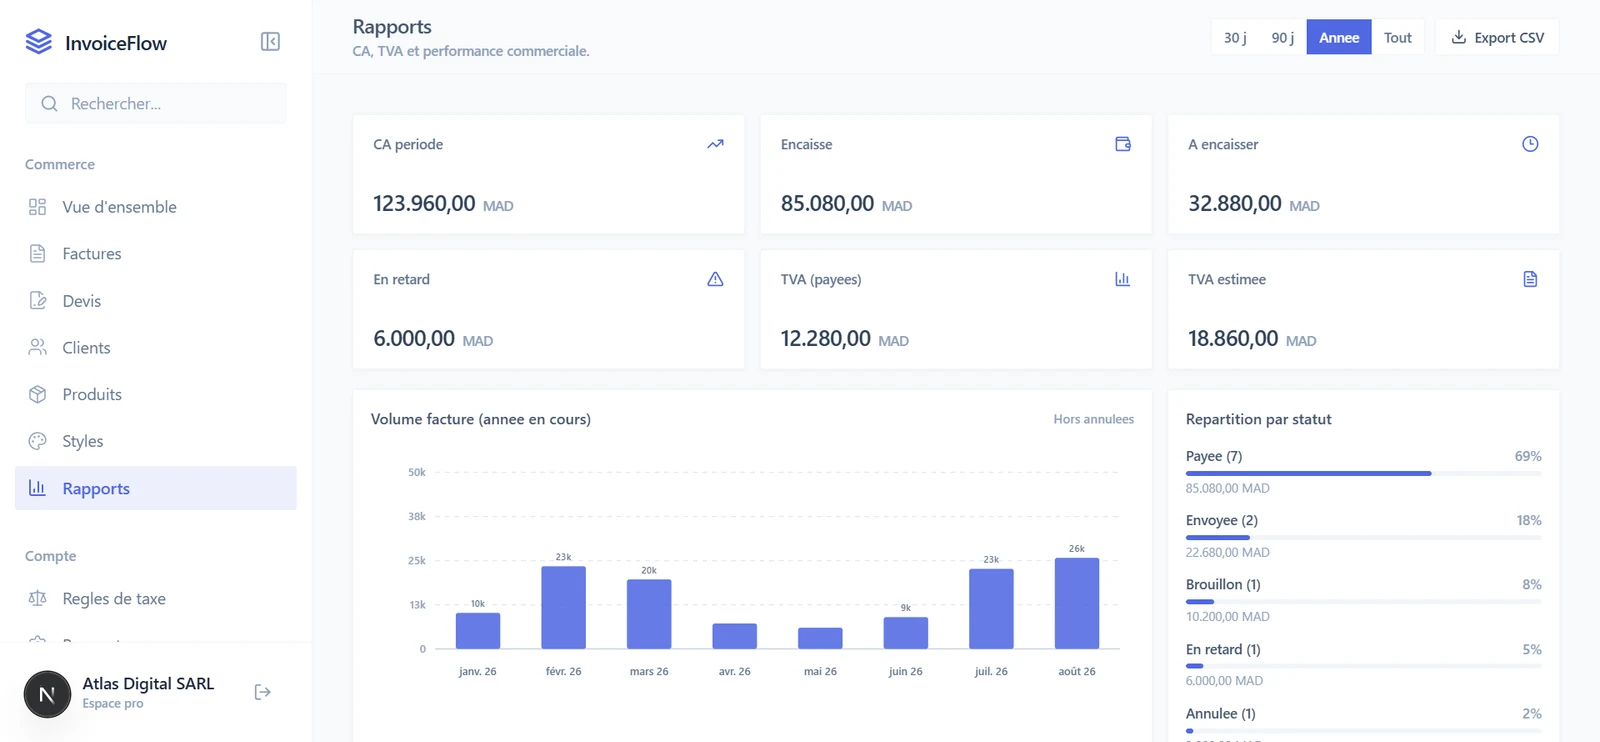Click the Envoyee (2) progress bar
Screen dimensions: 1600x742
coord(1363,537)
